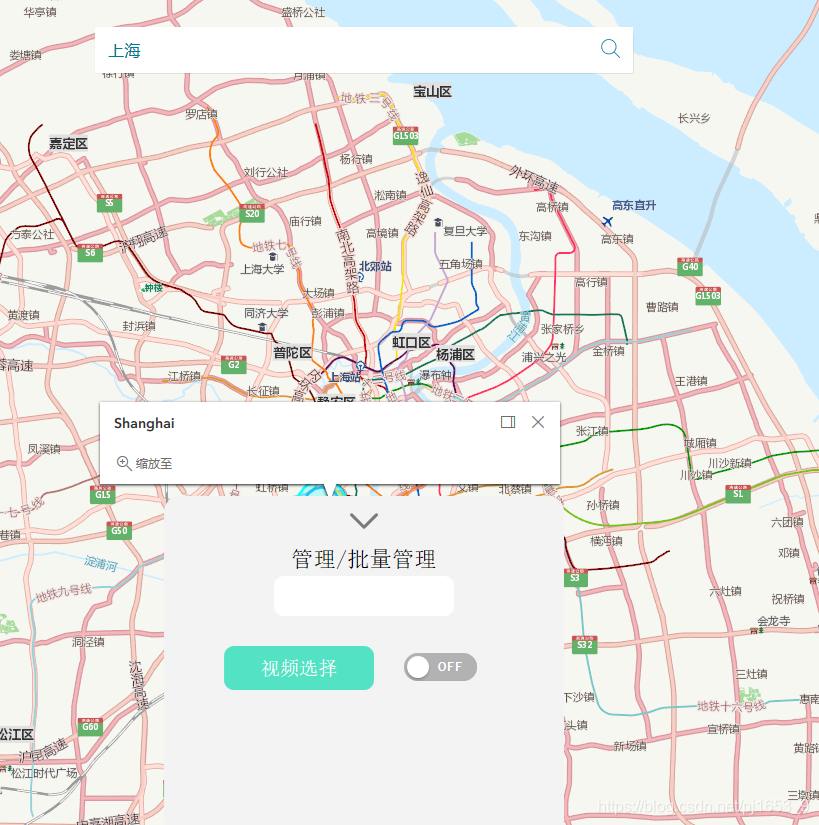Click the G15 highway shield
819x825 pixels.
pyautogui.click(x=103, y=495)
